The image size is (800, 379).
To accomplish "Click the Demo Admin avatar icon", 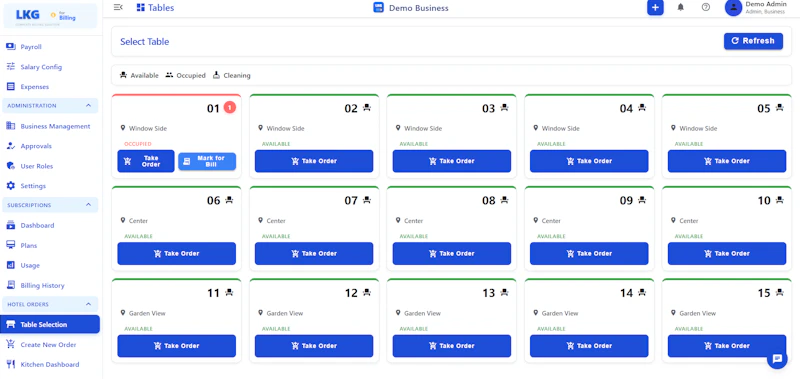I will 733,7.
